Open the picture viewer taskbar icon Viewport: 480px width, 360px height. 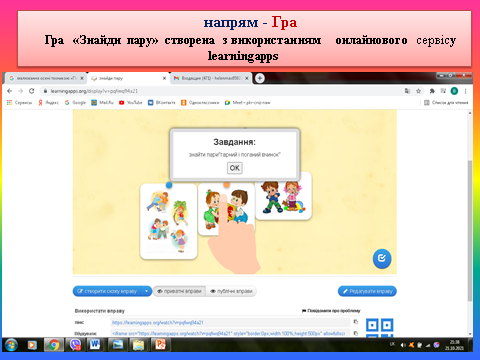pyautogui.click(x=117, y=345)
